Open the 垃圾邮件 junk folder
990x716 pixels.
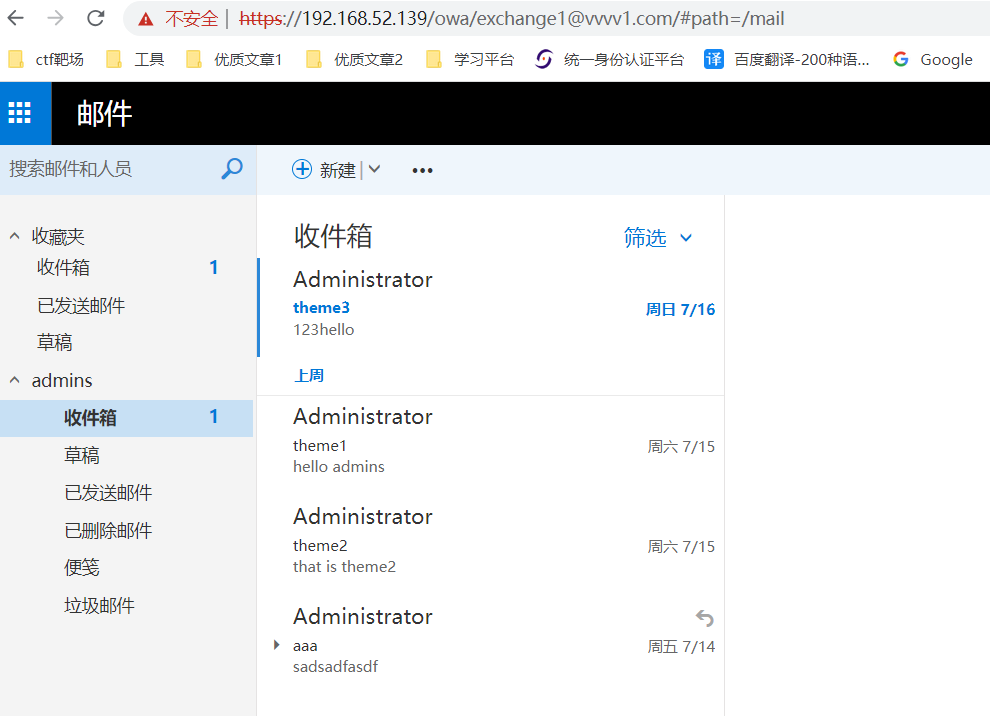point(99,606)
